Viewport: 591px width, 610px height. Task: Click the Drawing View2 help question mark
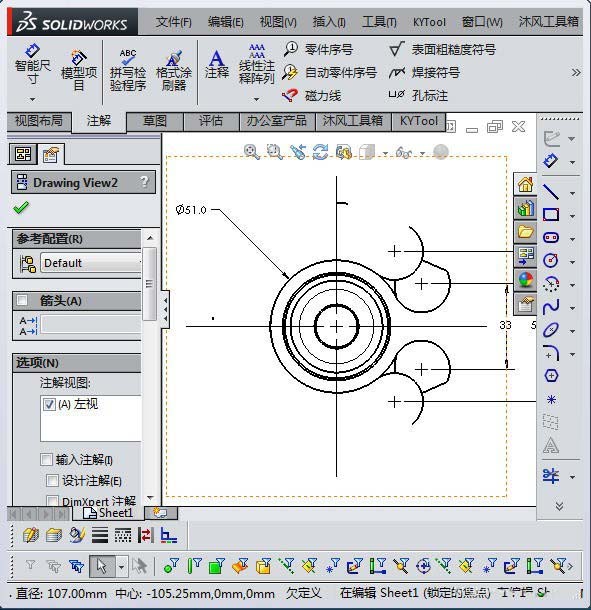point(144,182)
